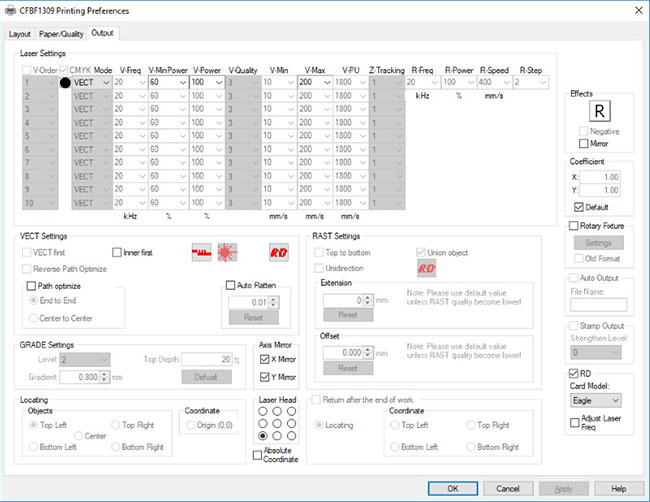Click the black color dot in row 1
The image size is (650, 502).
(65, 83)
